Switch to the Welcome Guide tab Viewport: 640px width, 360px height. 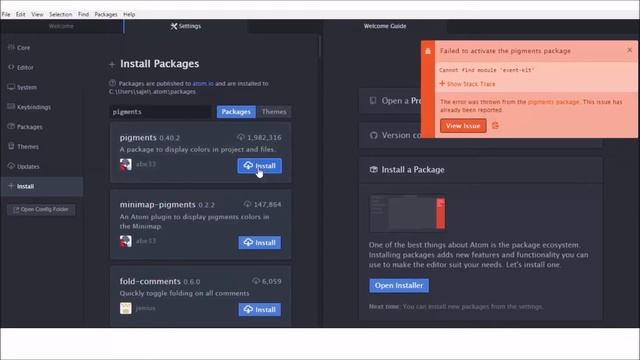point(385,26)
